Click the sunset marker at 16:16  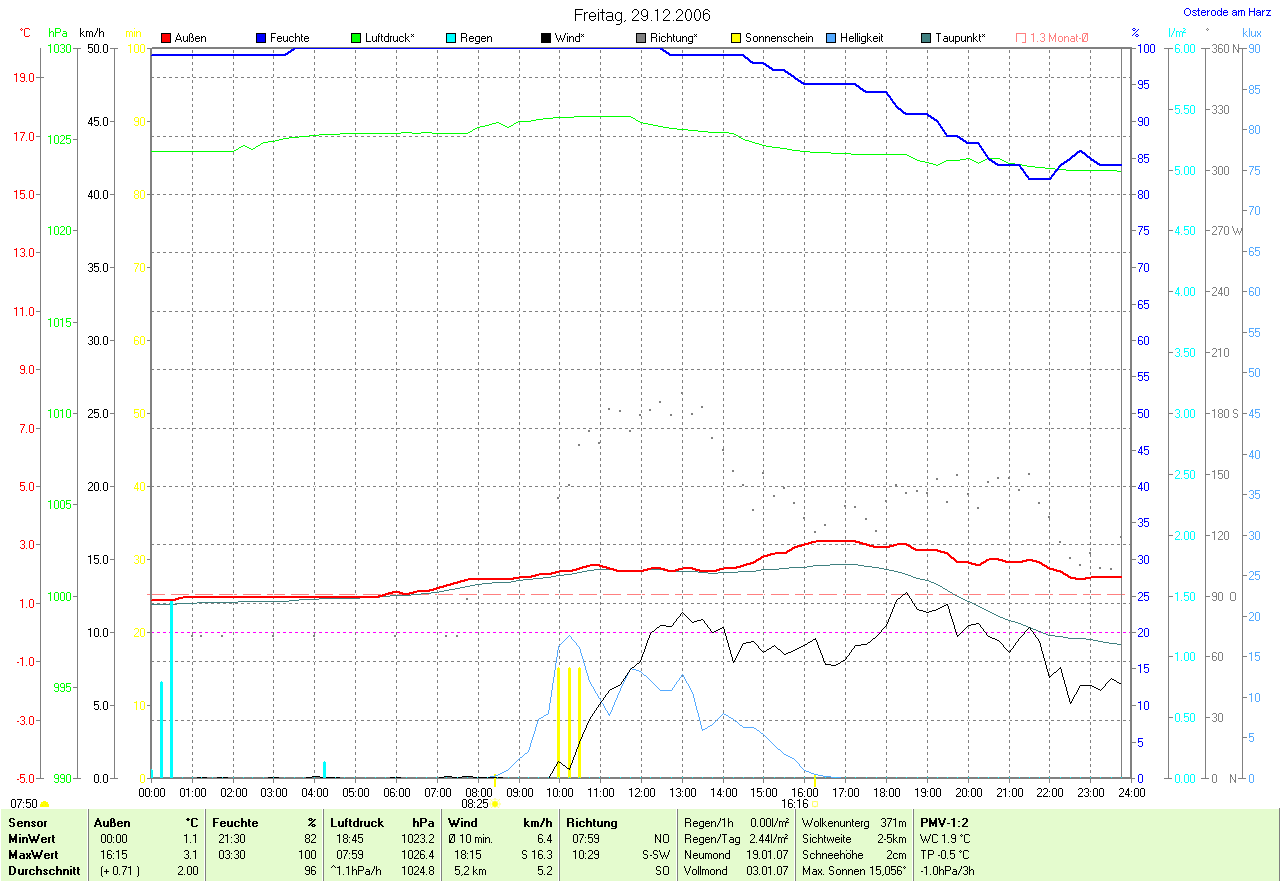coord(815,803)
